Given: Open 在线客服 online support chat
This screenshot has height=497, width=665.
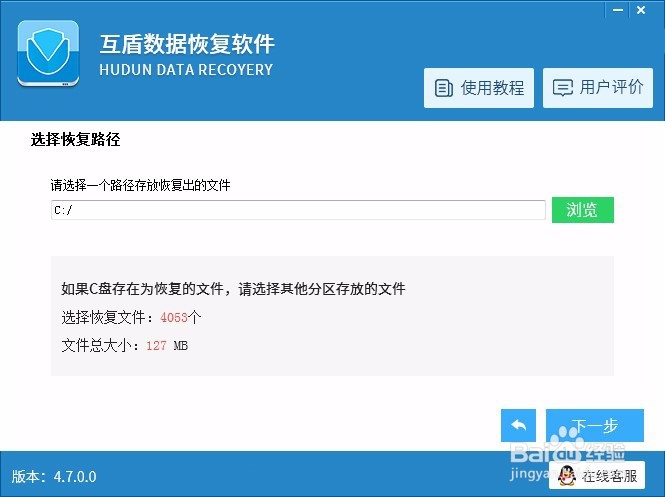Looking at the screenshot, I should [597, 476].
